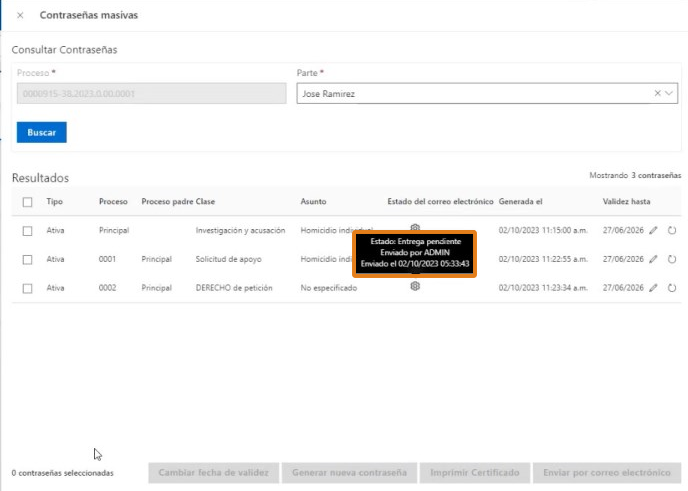
Task: Select the Investigación y acusación class cell
Action: (240, 230)
